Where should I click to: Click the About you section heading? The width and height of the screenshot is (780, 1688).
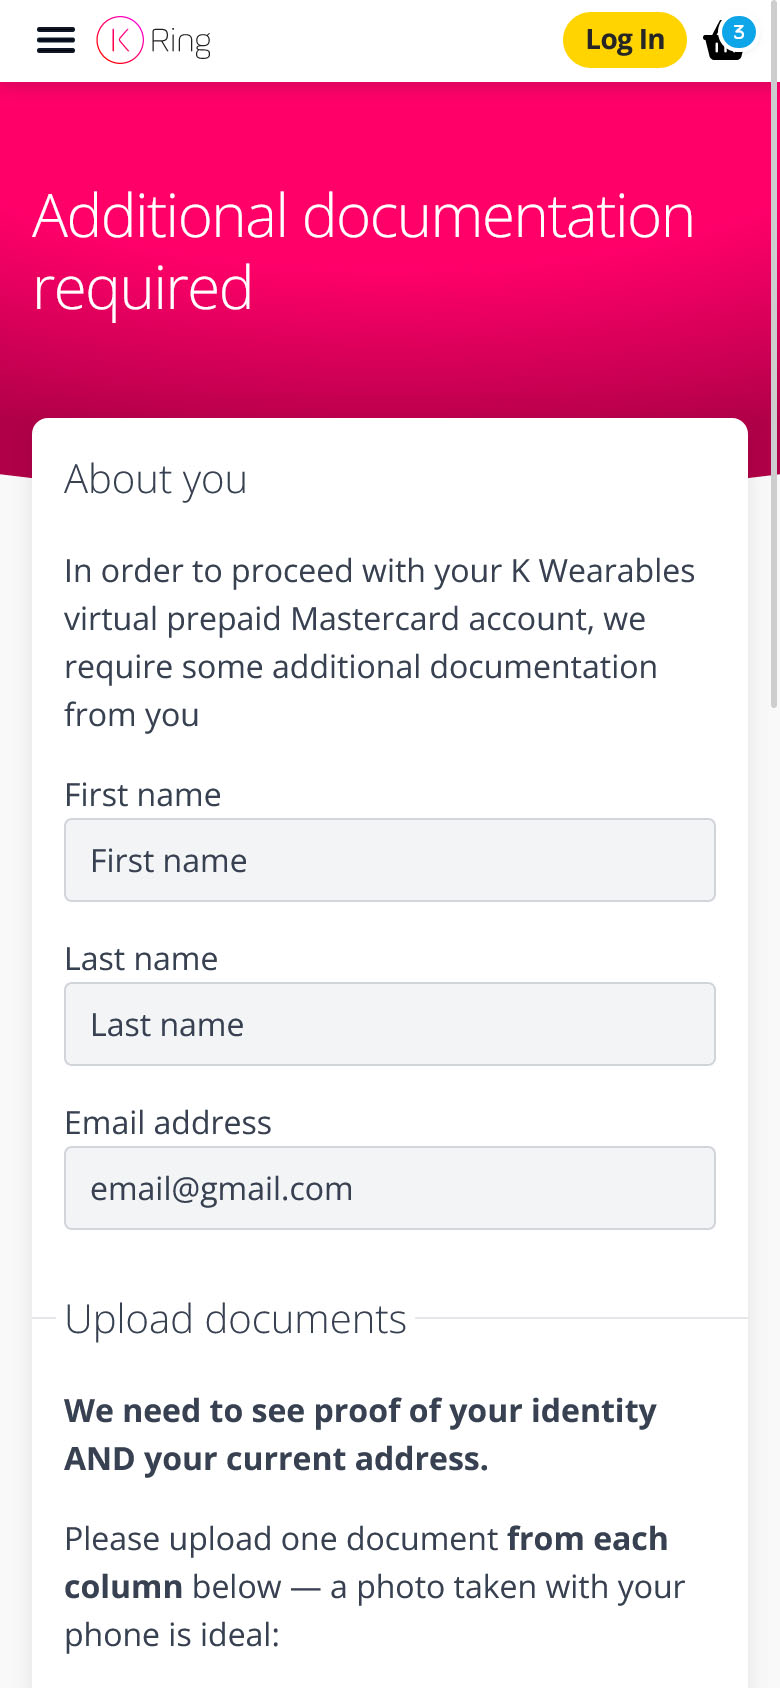(156, 480)
